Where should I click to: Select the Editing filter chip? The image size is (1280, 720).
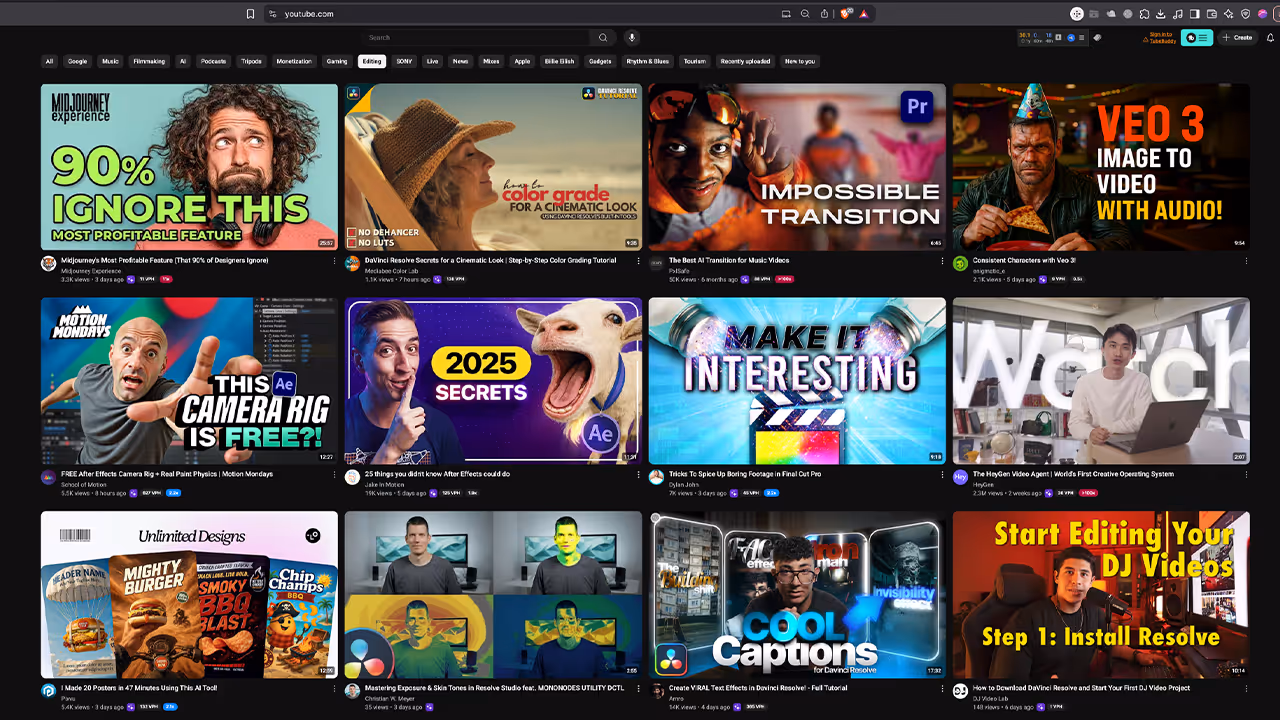click(x=372, y=61)
